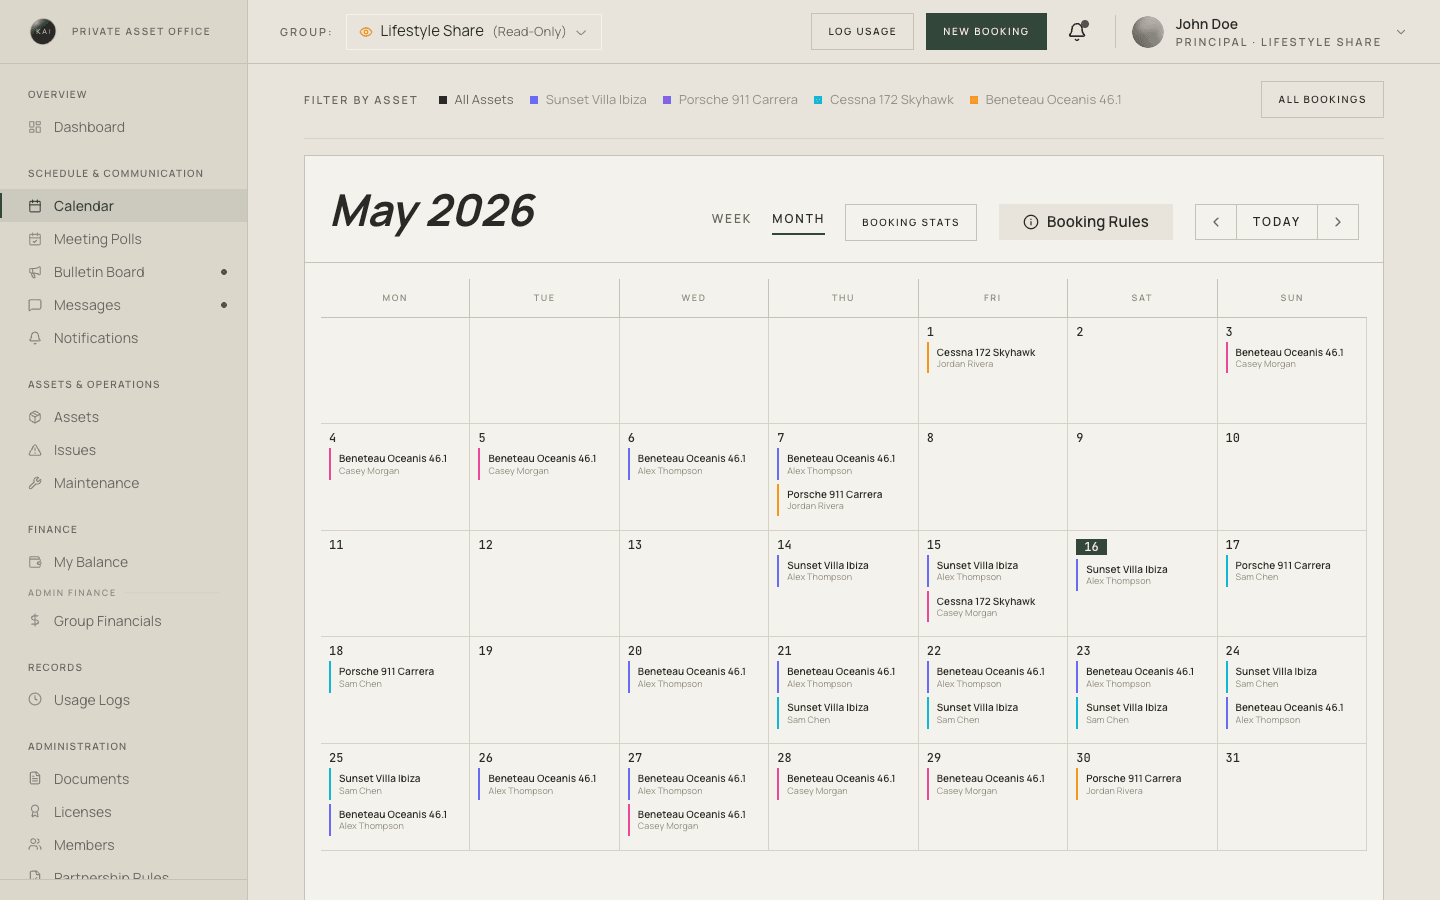Viewport: 1440px width, 900px height.
Task: Click the Members people icon
Action: (35, 845)
